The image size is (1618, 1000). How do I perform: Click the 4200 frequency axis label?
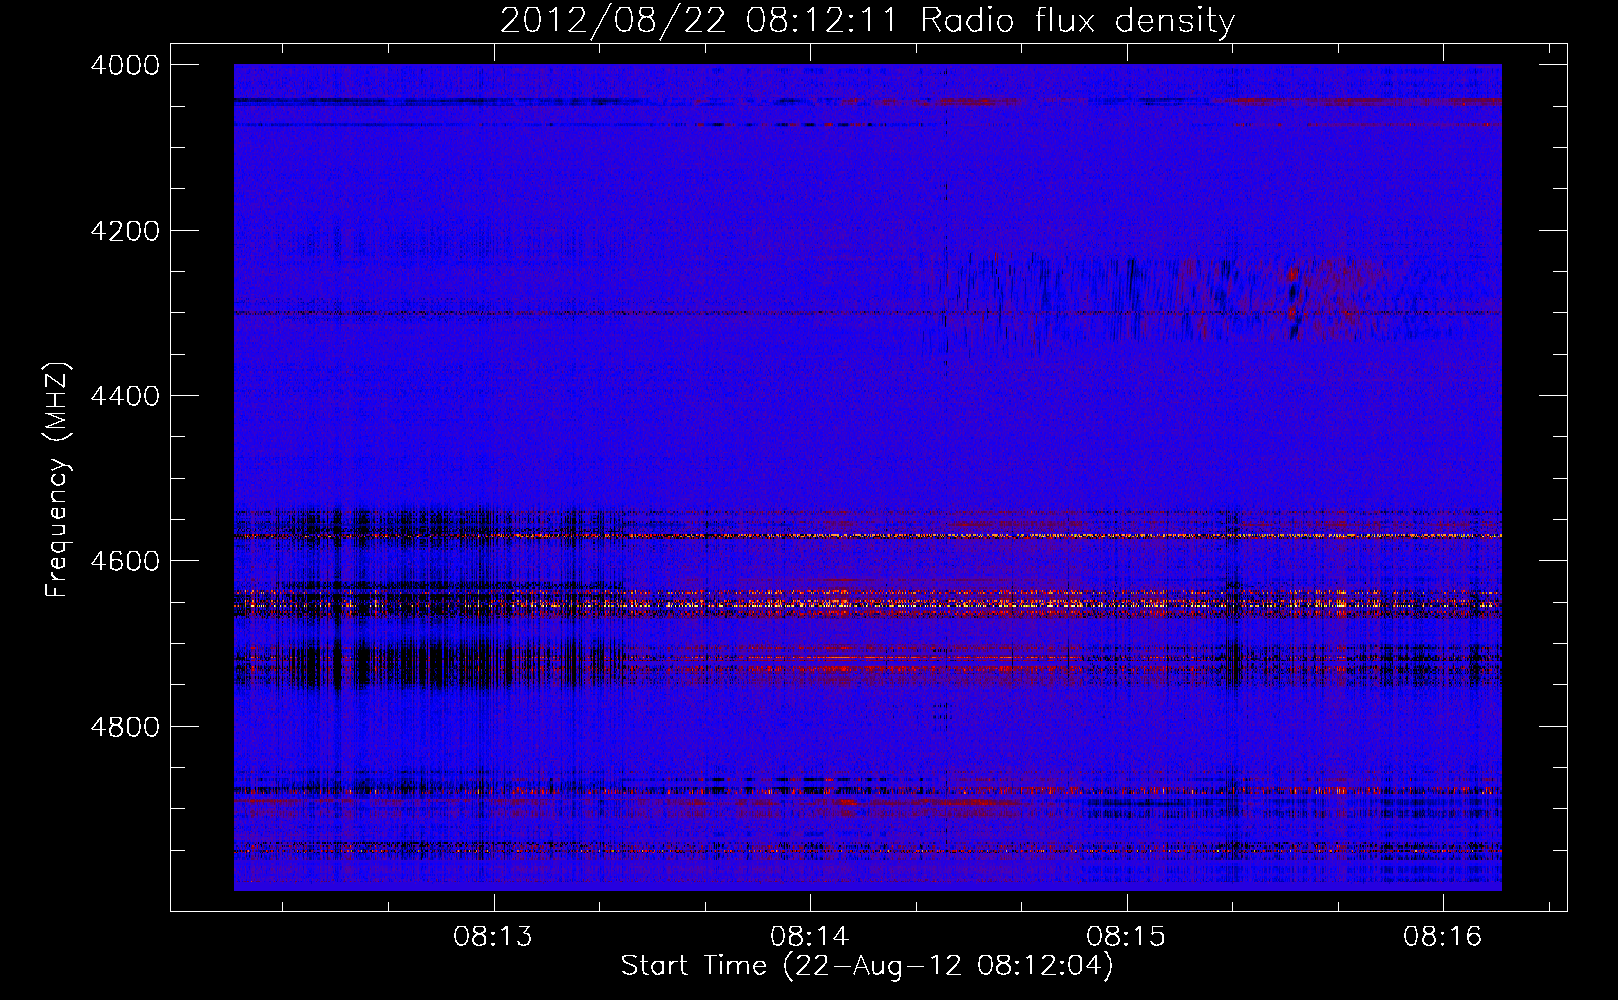[x=125, y=231]
